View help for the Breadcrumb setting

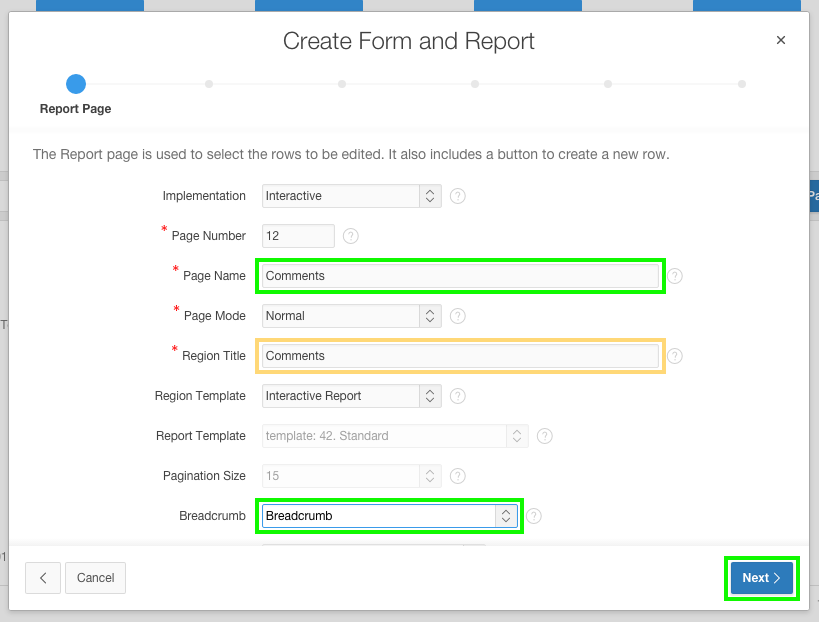pyautogui.click(x=534, y=516)
